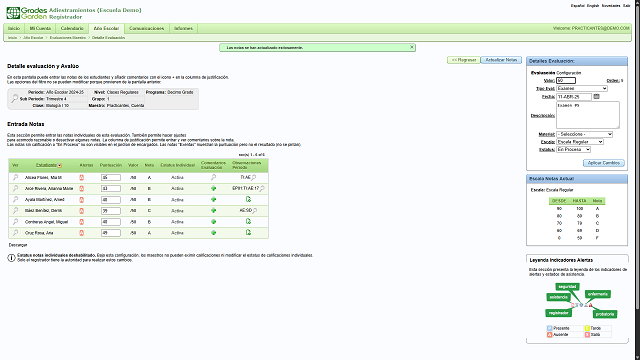
Task: Edit score field for Alicea Flores
Action: 111,178
